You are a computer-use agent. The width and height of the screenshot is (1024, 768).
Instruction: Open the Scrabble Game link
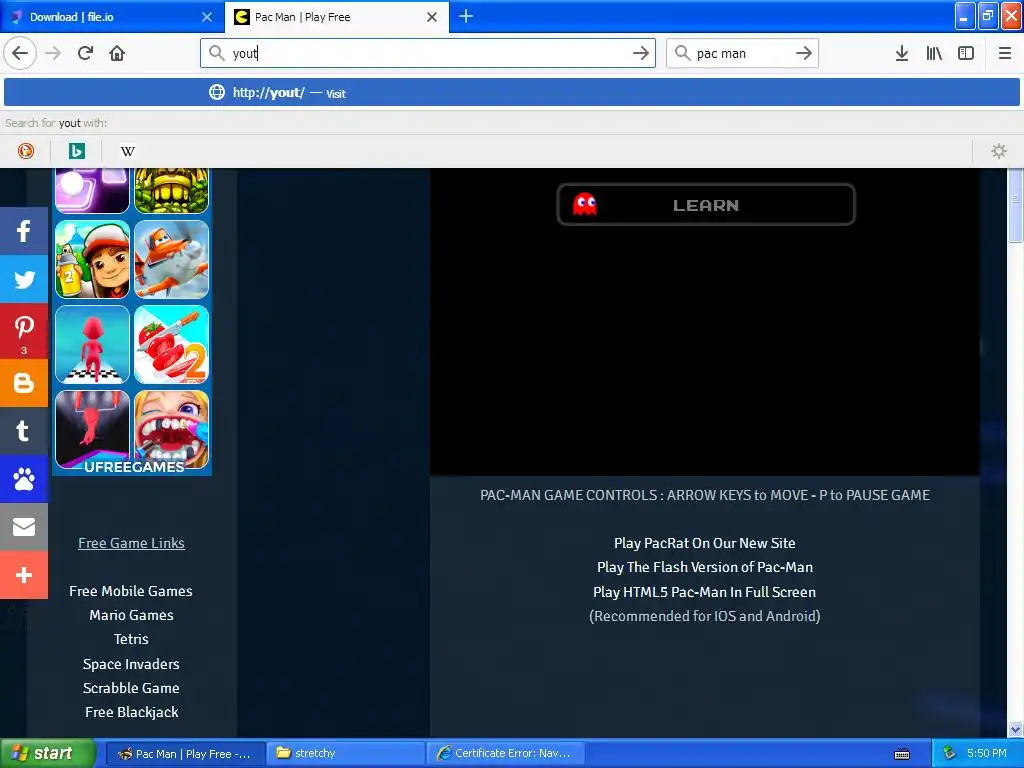(x=131, y=688)
